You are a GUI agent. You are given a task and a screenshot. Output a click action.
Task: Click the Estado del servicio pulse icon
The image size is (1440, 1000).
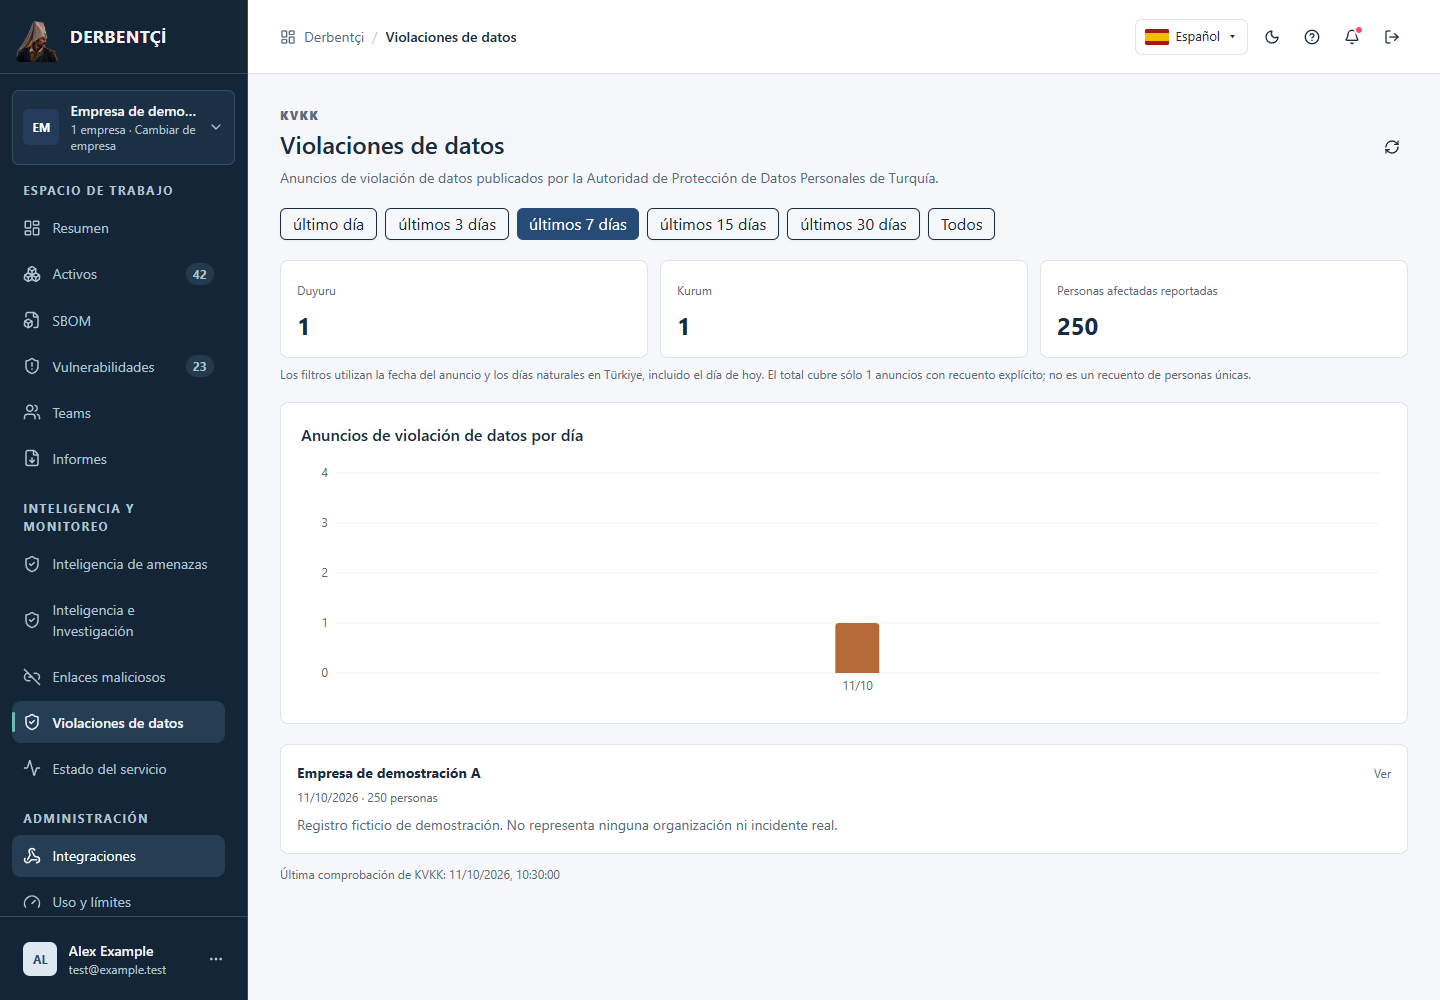tap(32, 769)
